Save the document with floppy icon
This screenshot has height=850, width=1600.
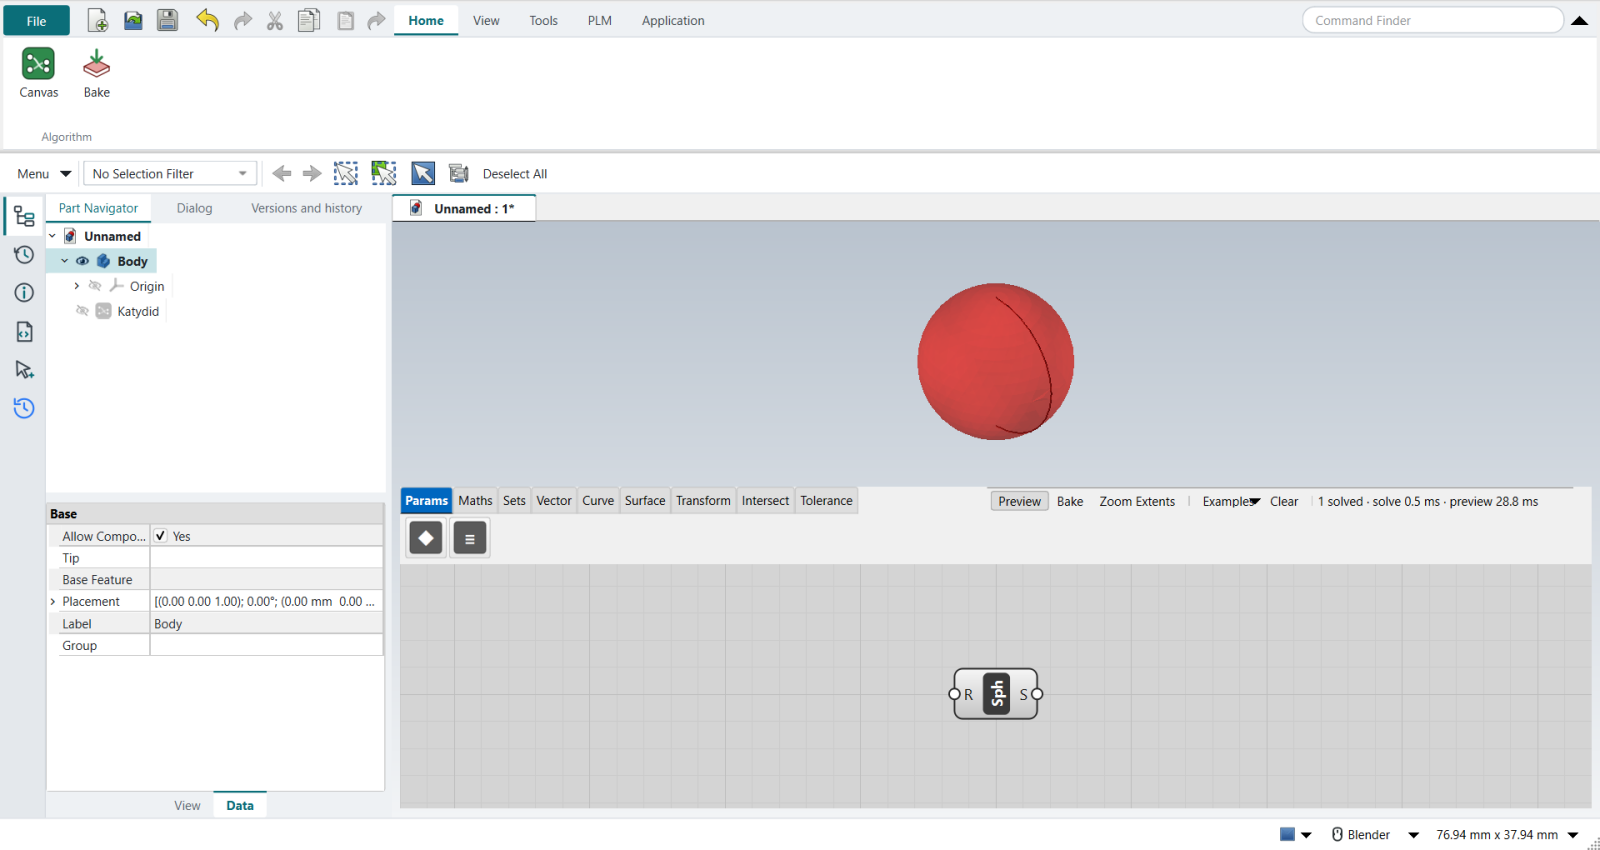168,20
